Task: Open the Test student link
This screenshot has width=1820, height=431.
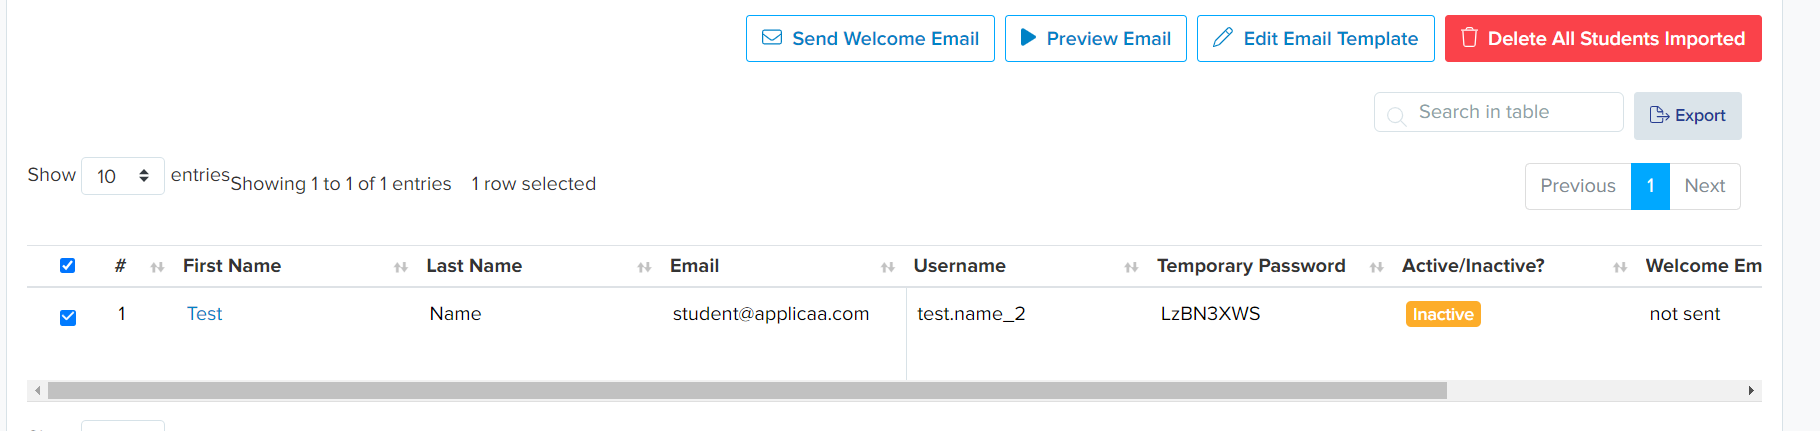Action: tap(205, 314)
